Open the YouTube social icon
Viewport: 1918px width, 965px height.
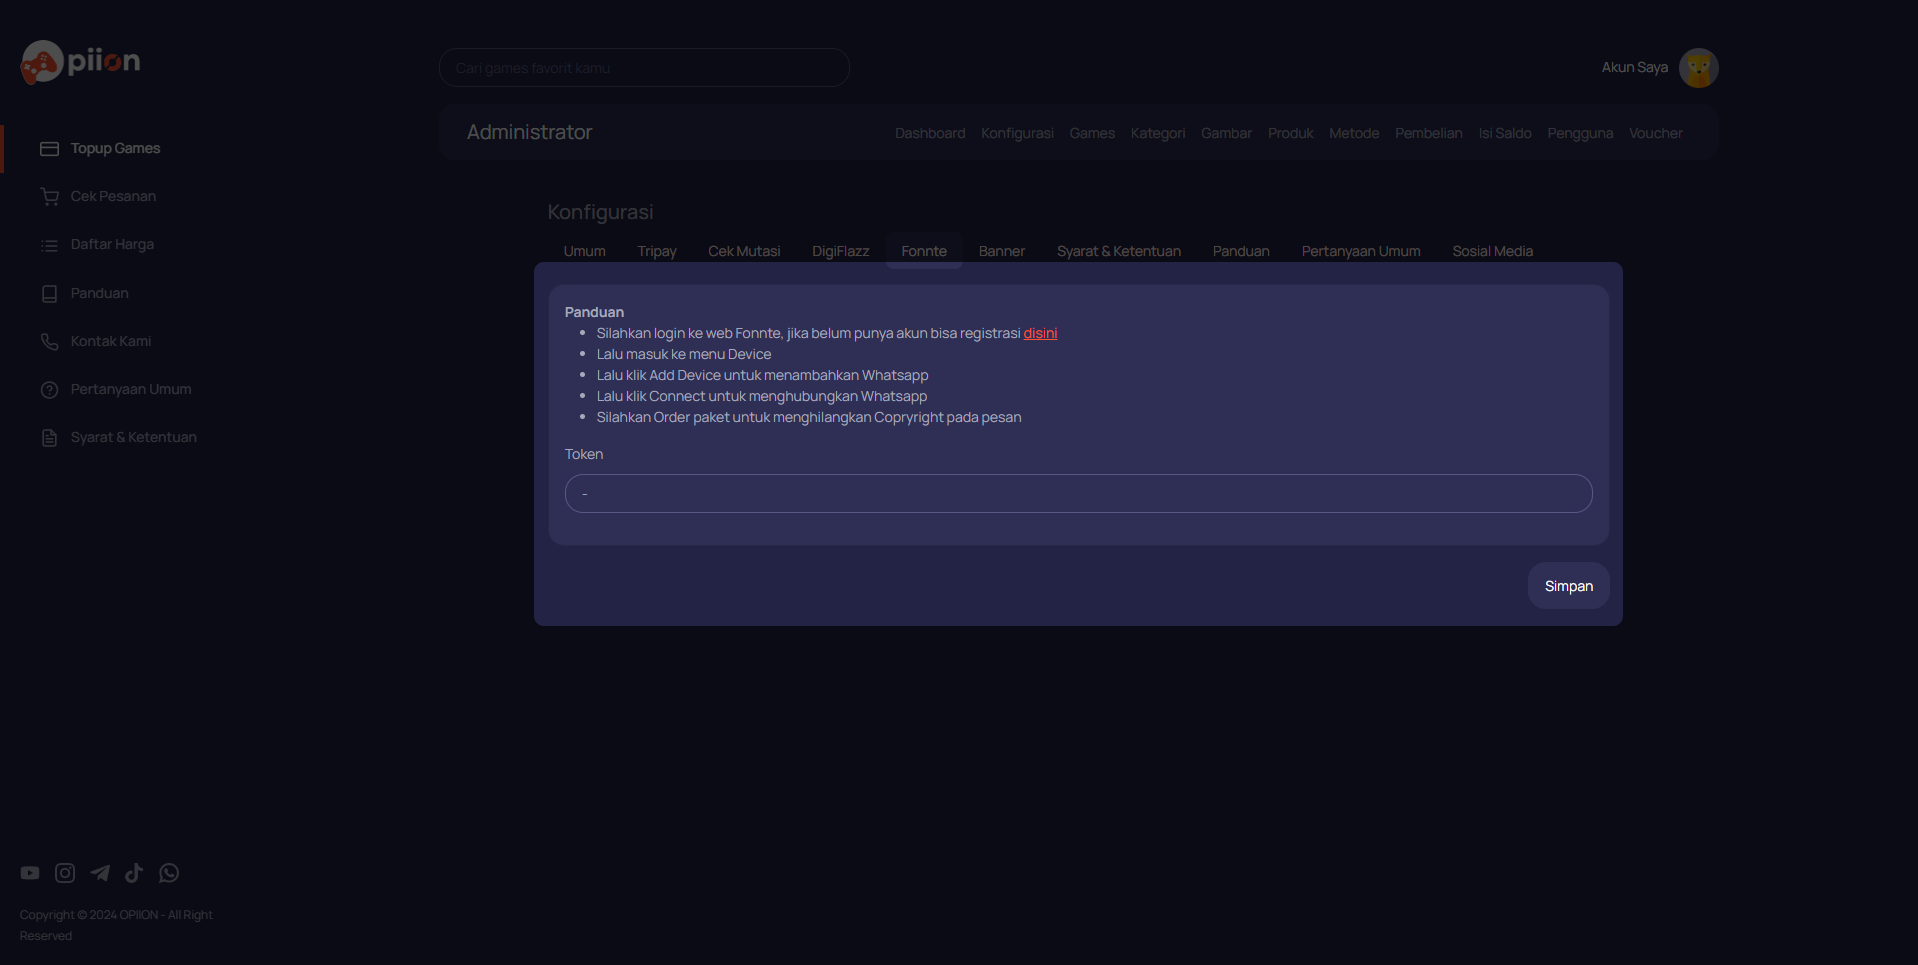coord(30,873)
